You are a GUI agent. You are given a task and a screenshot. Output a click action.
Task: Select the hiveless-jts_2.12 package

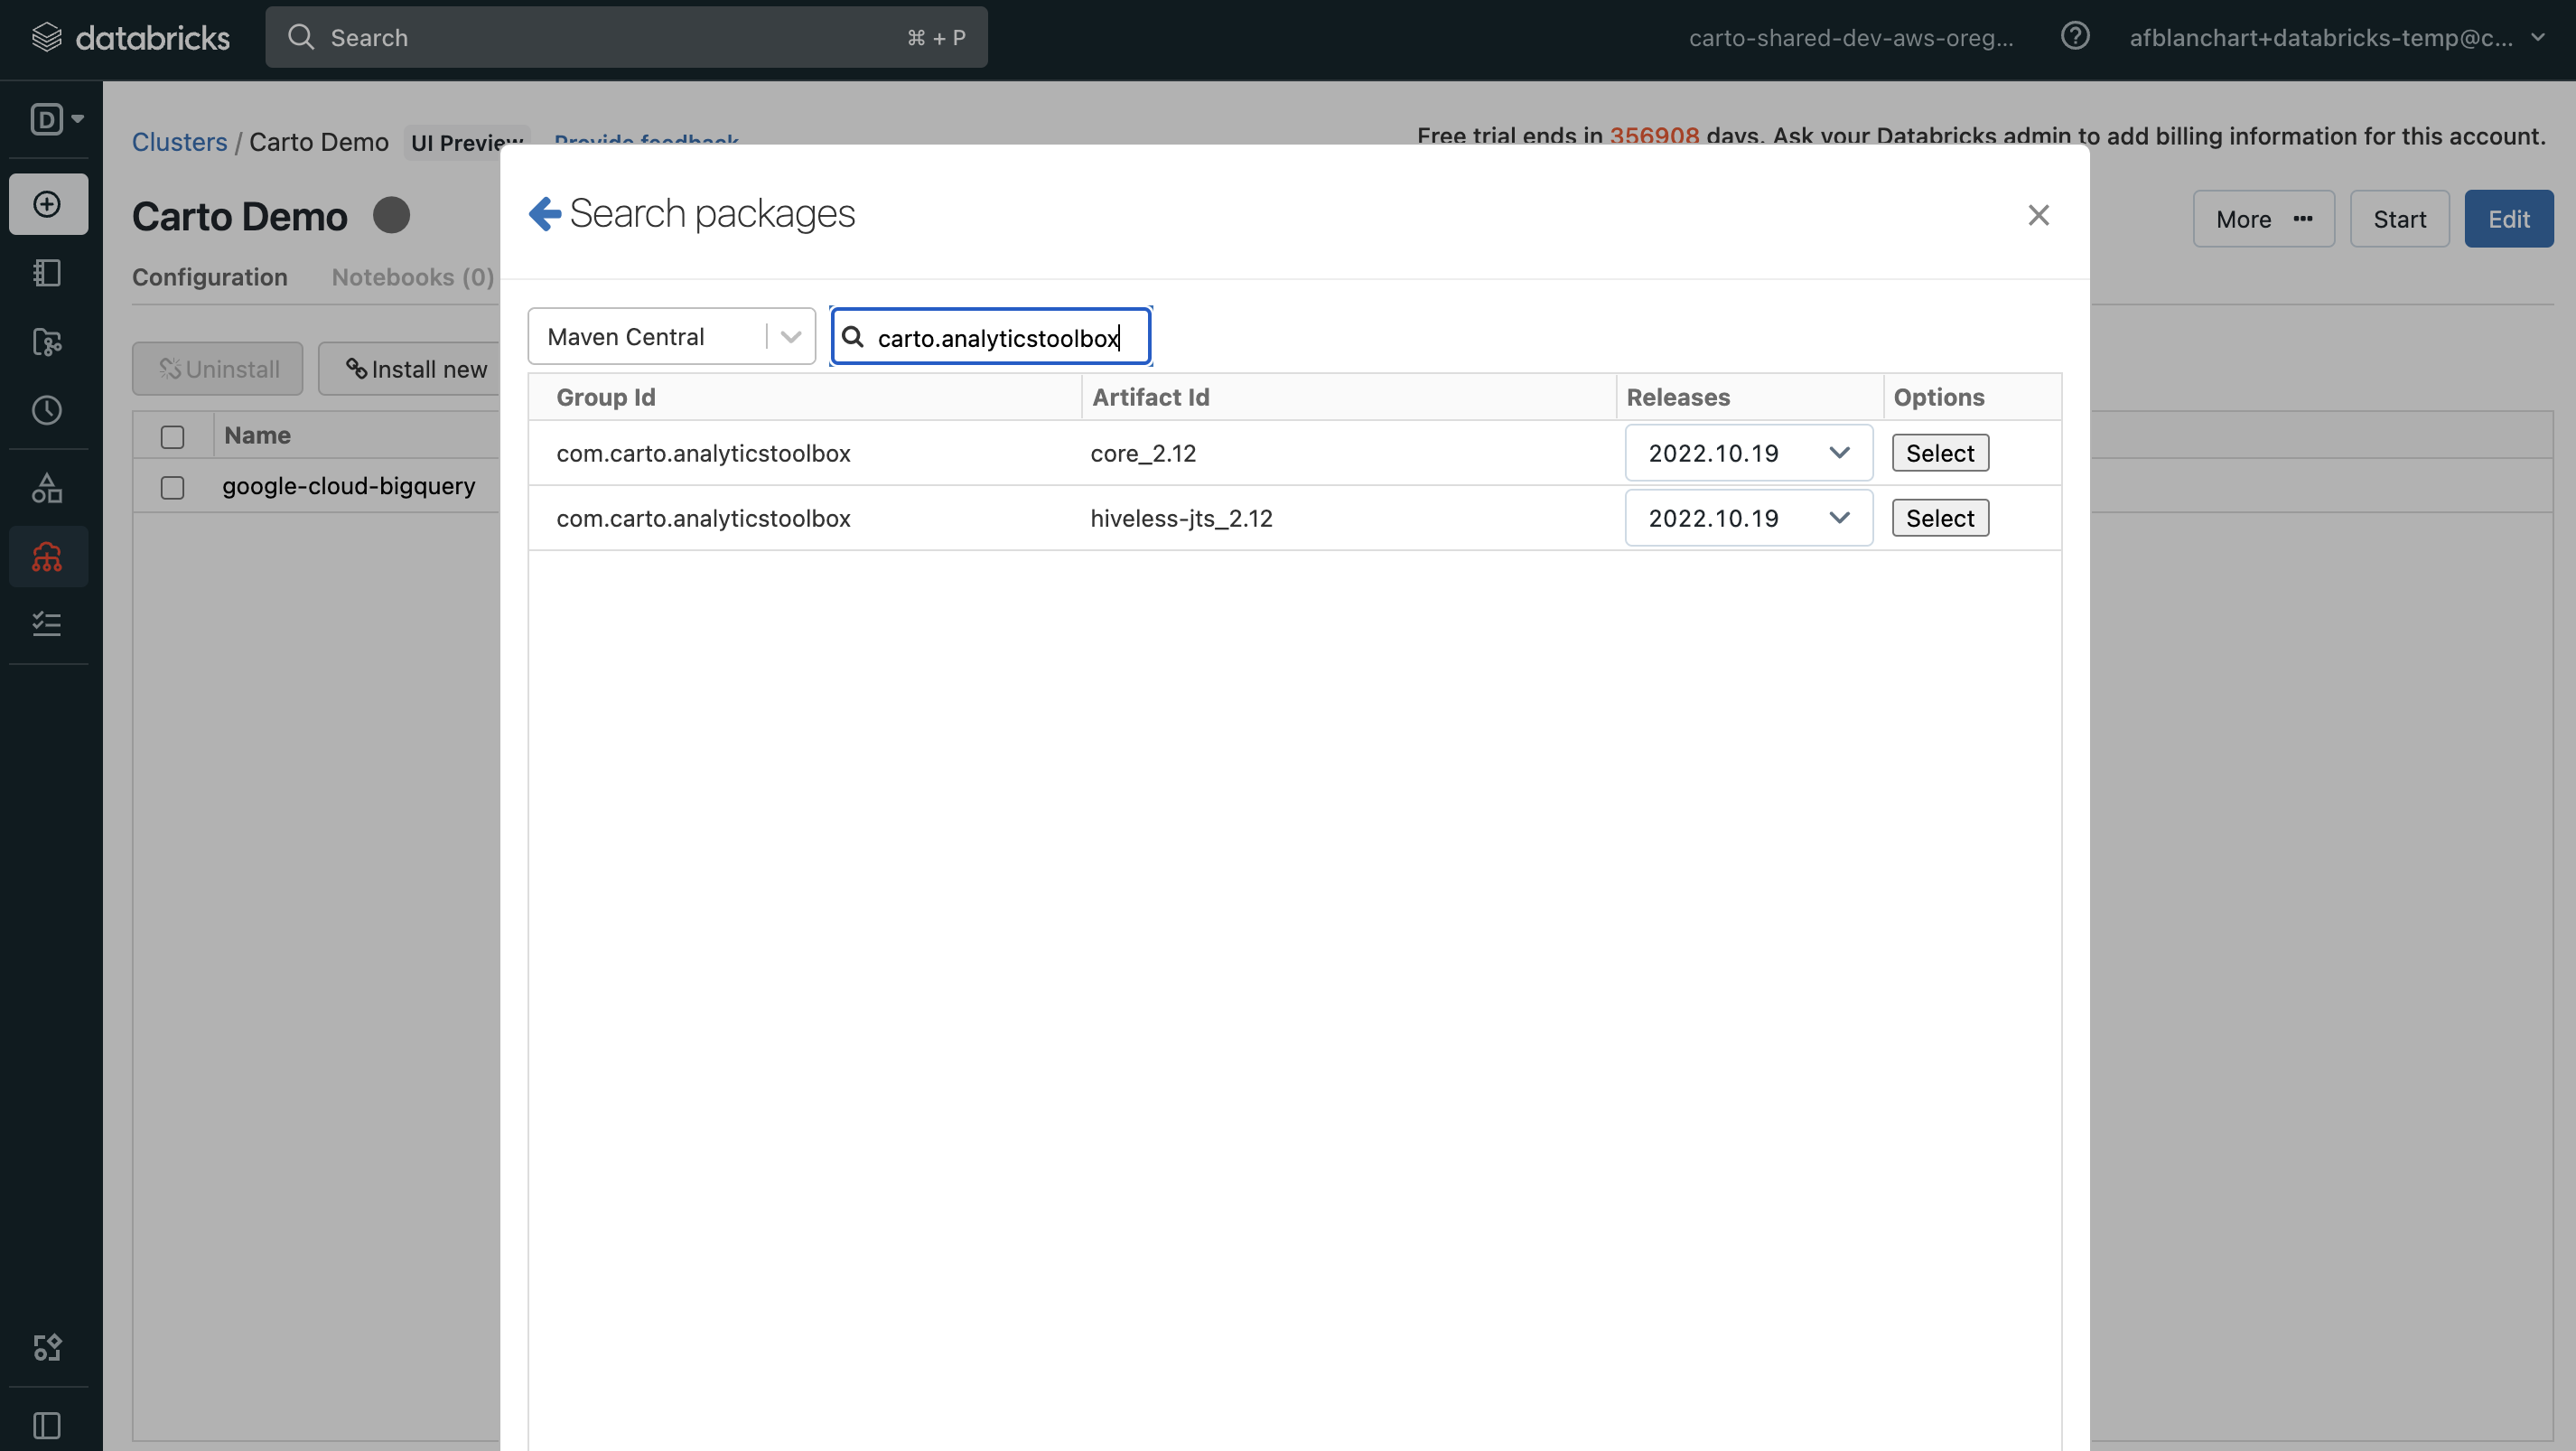[x=1939, y=518]
